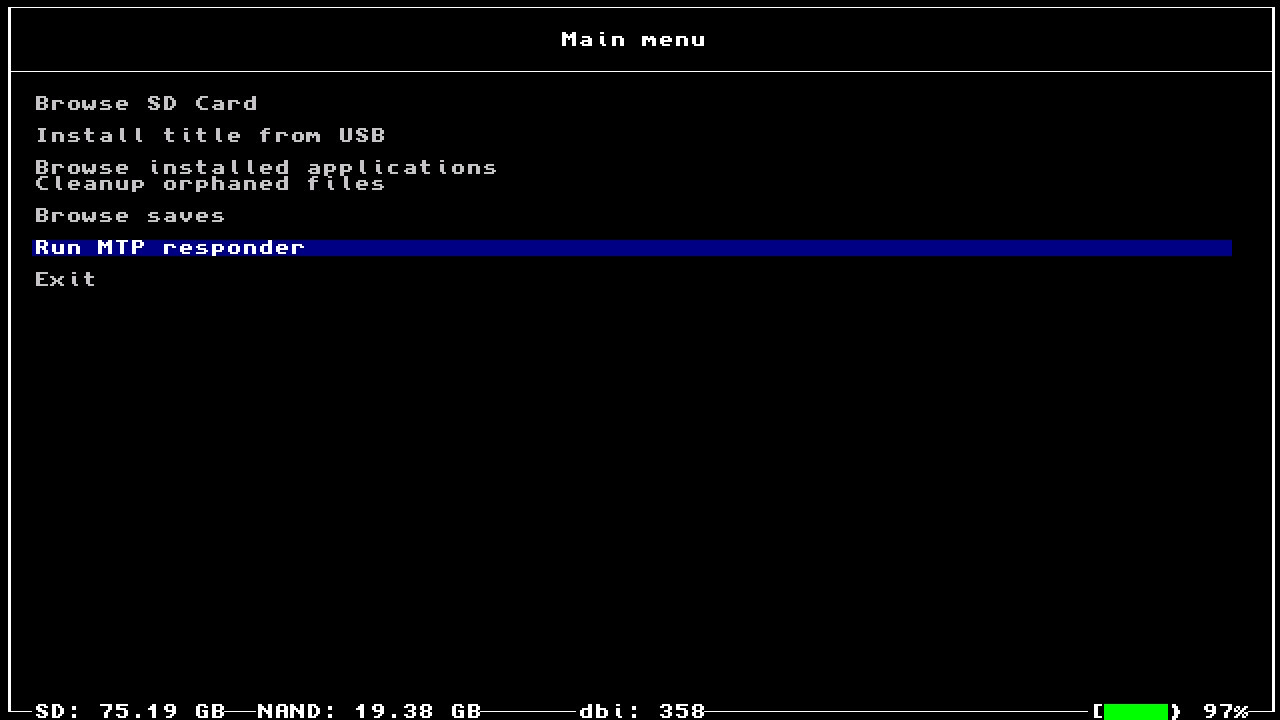Open Browse SD Card menu entry
The image size is (1280, 720).
click(x=146, y=104)
